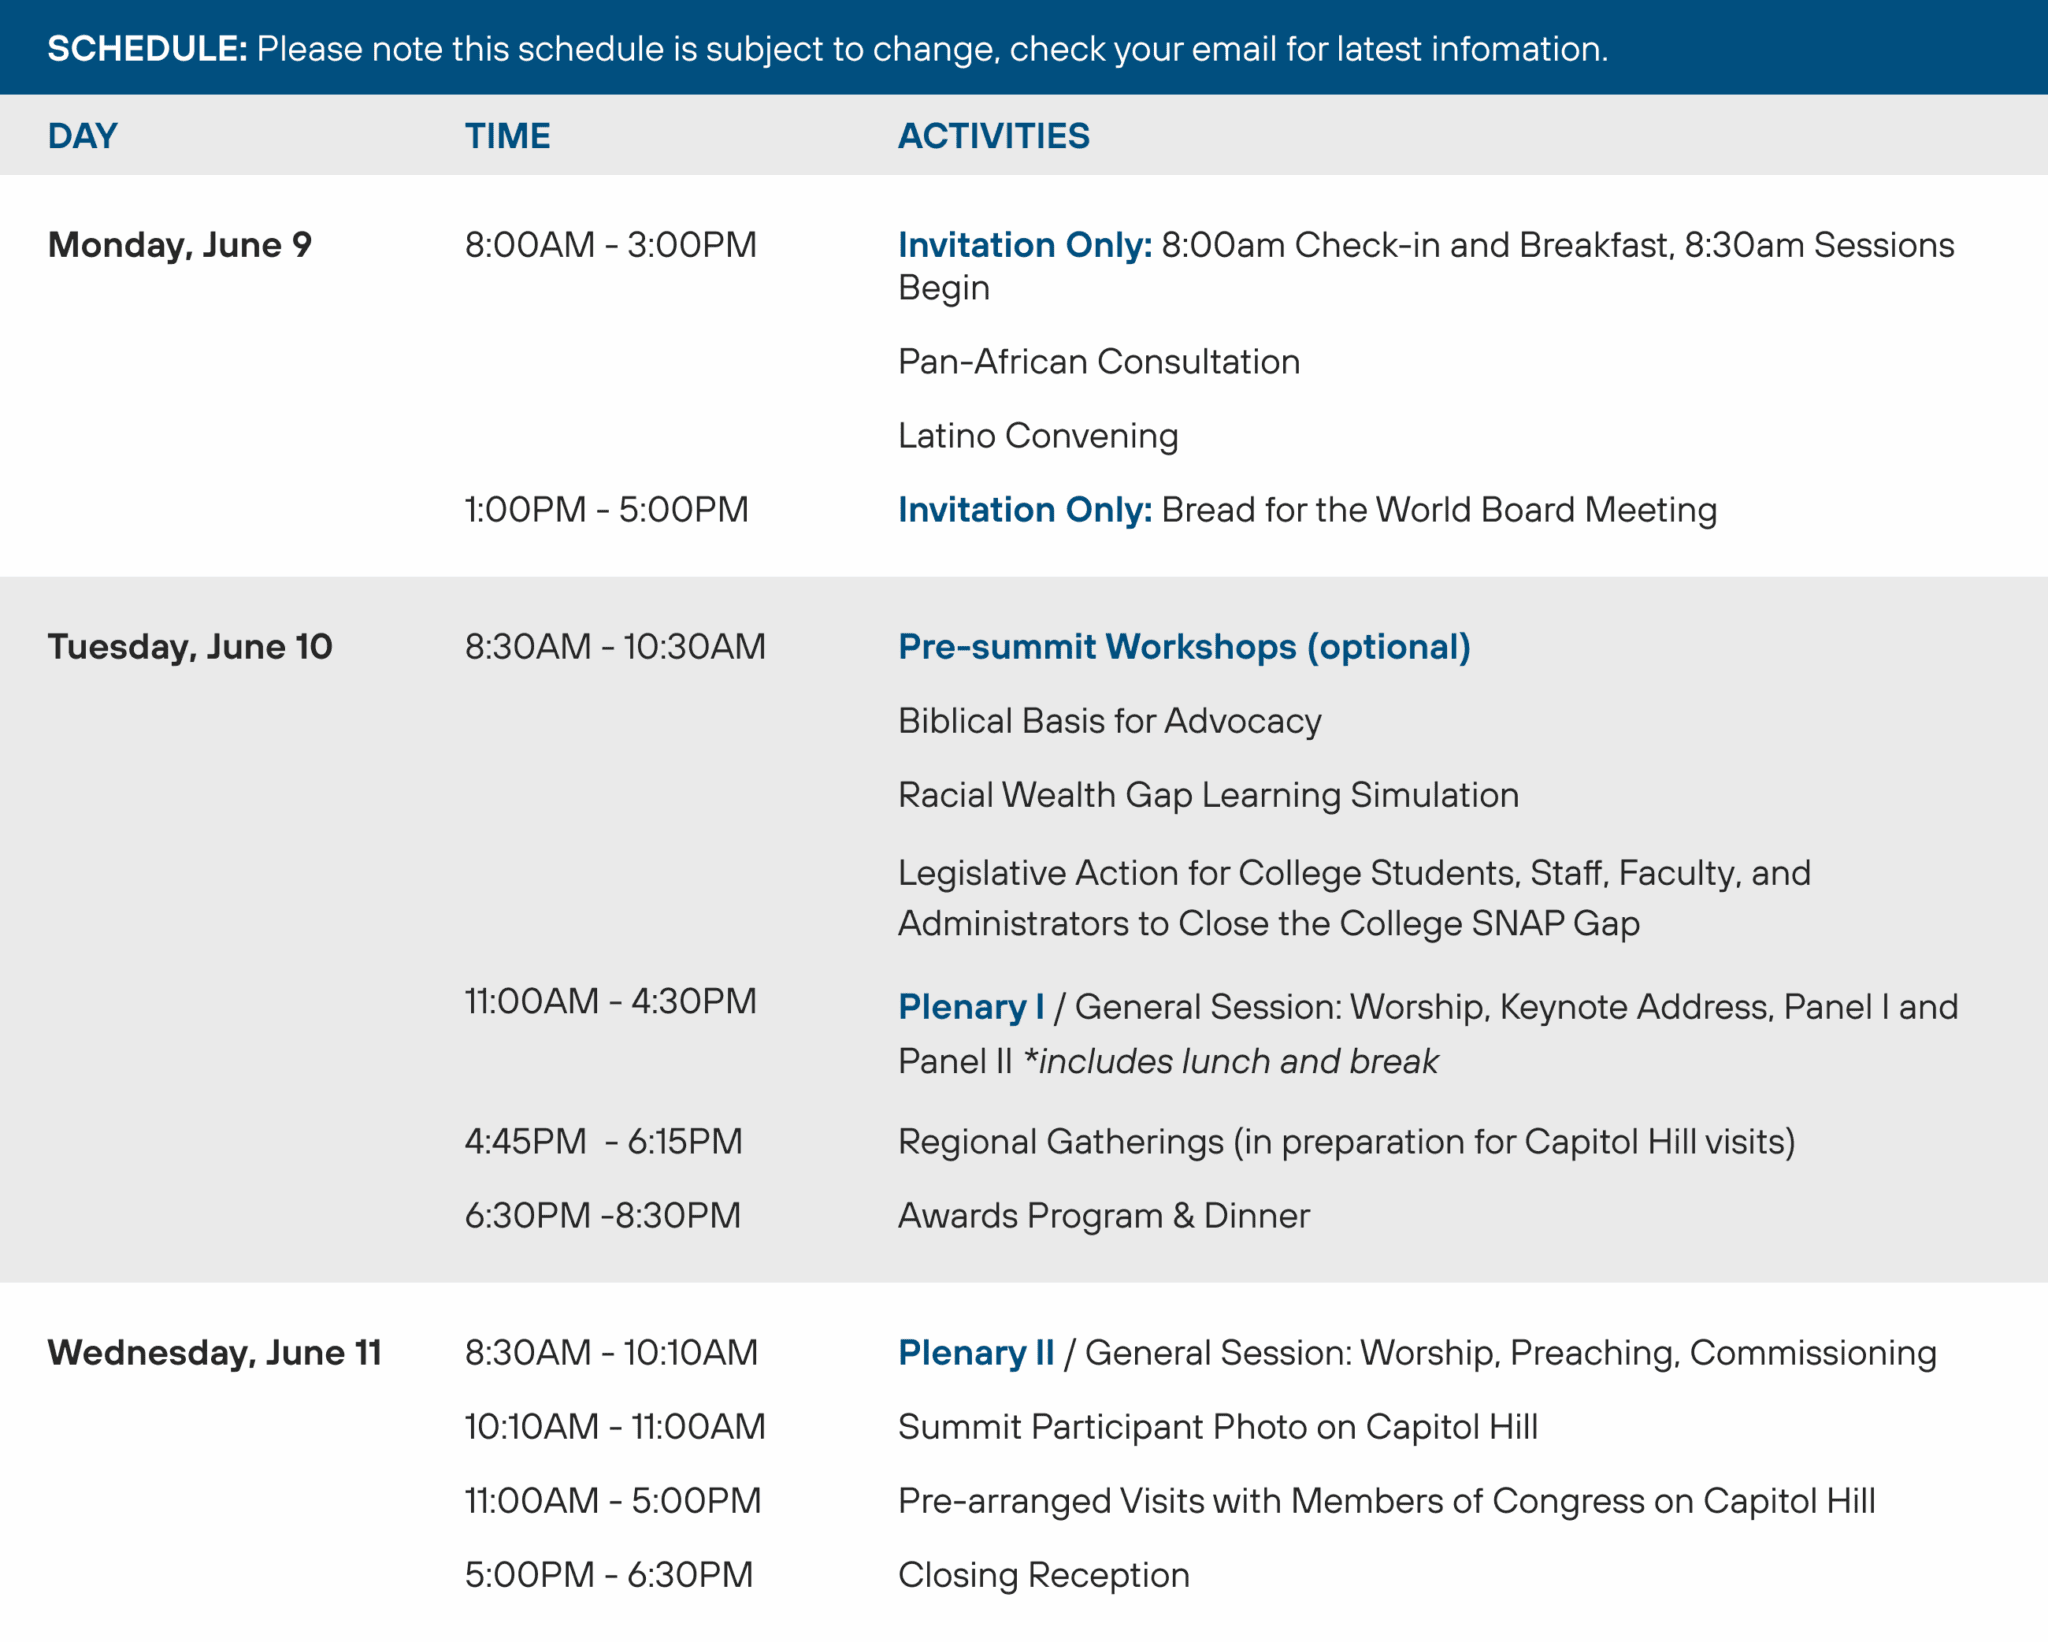Click the Monday, June 9 day label
2048x1642 pixels.
point(180,245)
